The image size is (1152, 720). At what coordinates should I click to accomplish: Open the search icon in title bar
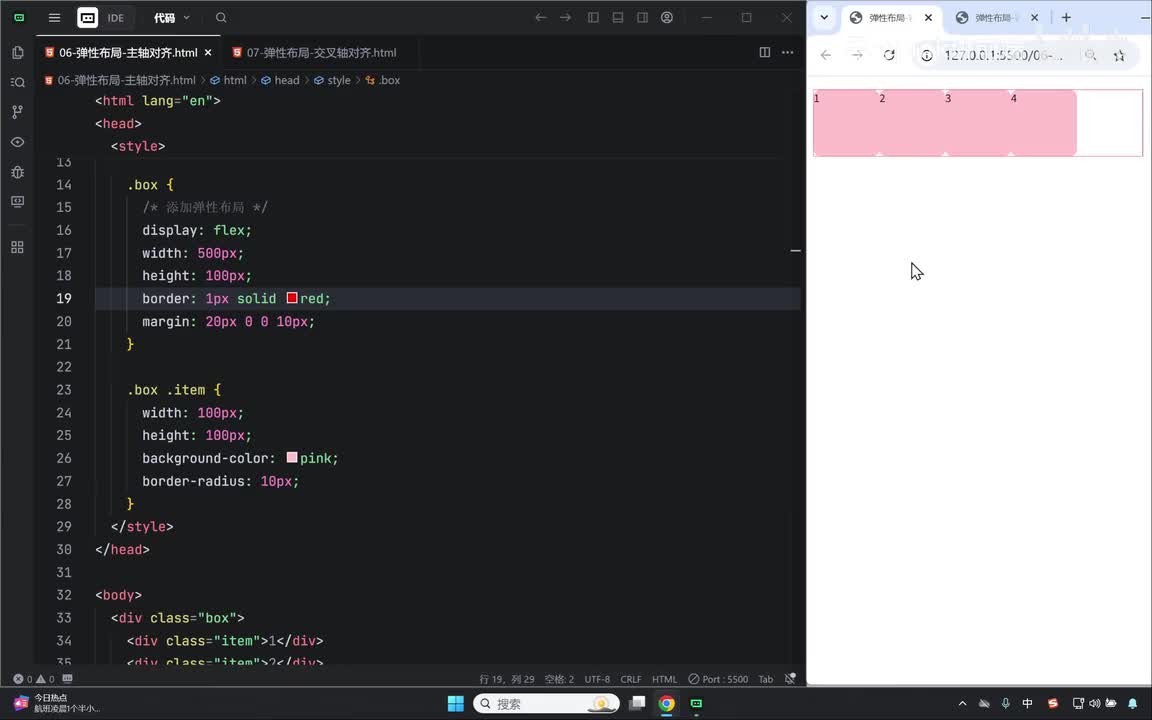coord(221,18)
